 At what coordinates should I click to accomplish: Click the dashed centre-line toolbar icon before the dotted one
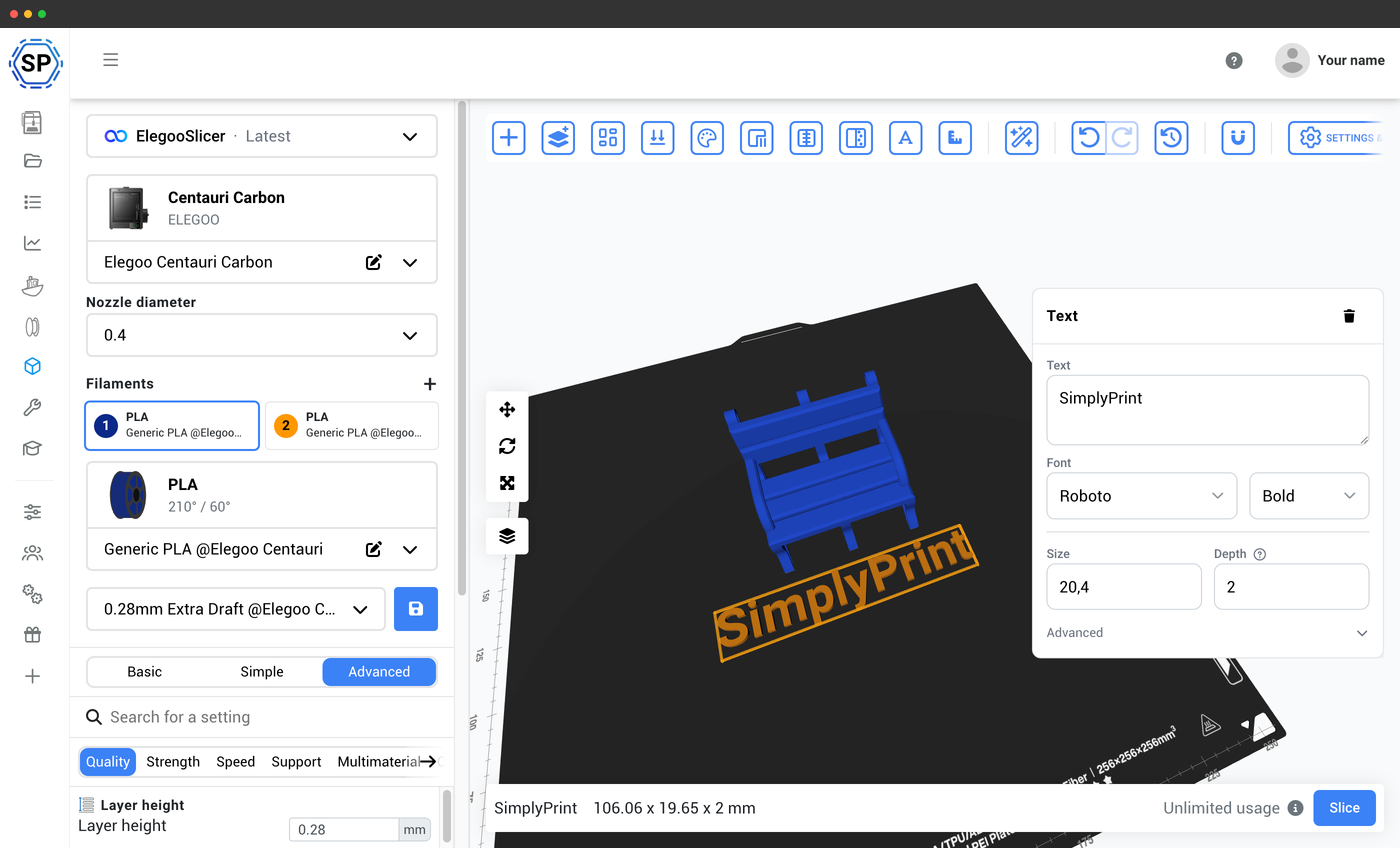[x=806, y=138]
